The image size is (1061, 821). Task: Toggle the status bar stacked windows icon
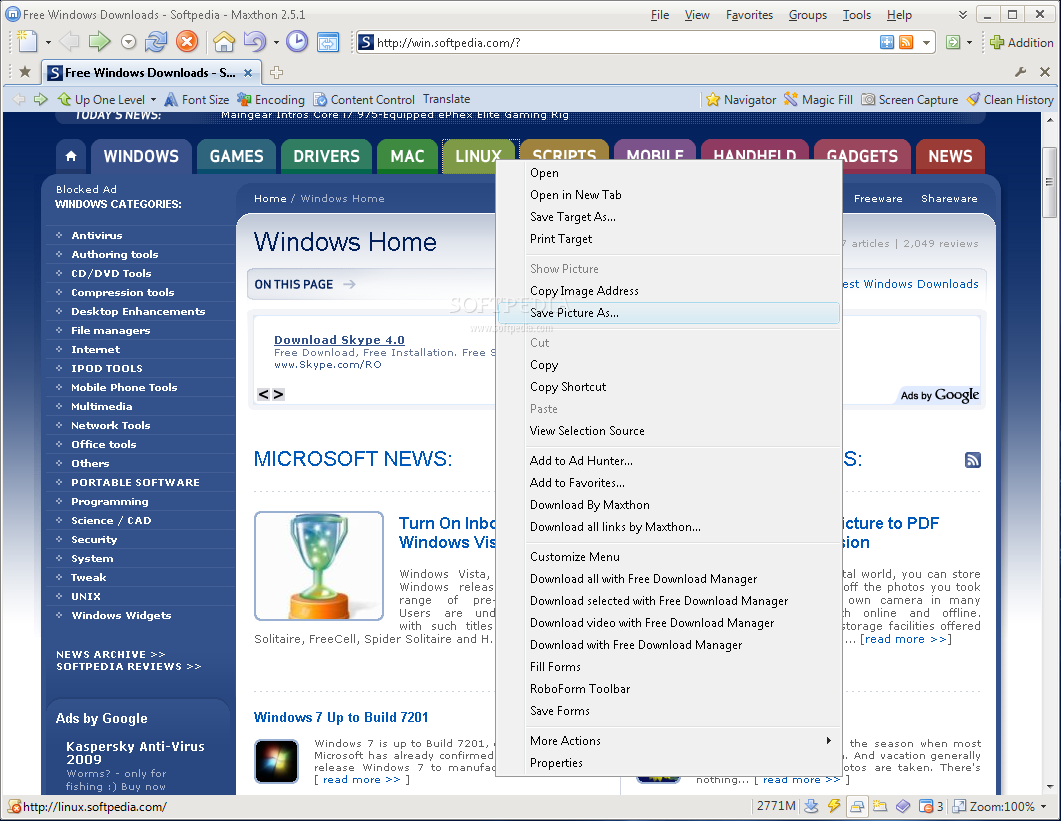[x=857, y=806]
